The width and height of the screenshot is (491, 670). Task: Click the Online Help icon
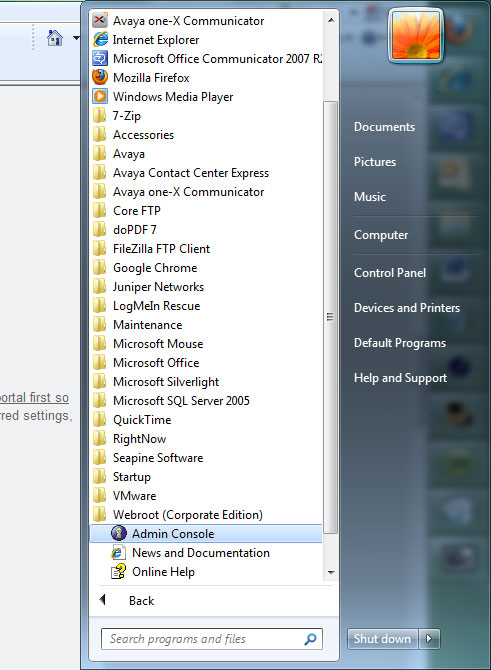pos(119,572)
